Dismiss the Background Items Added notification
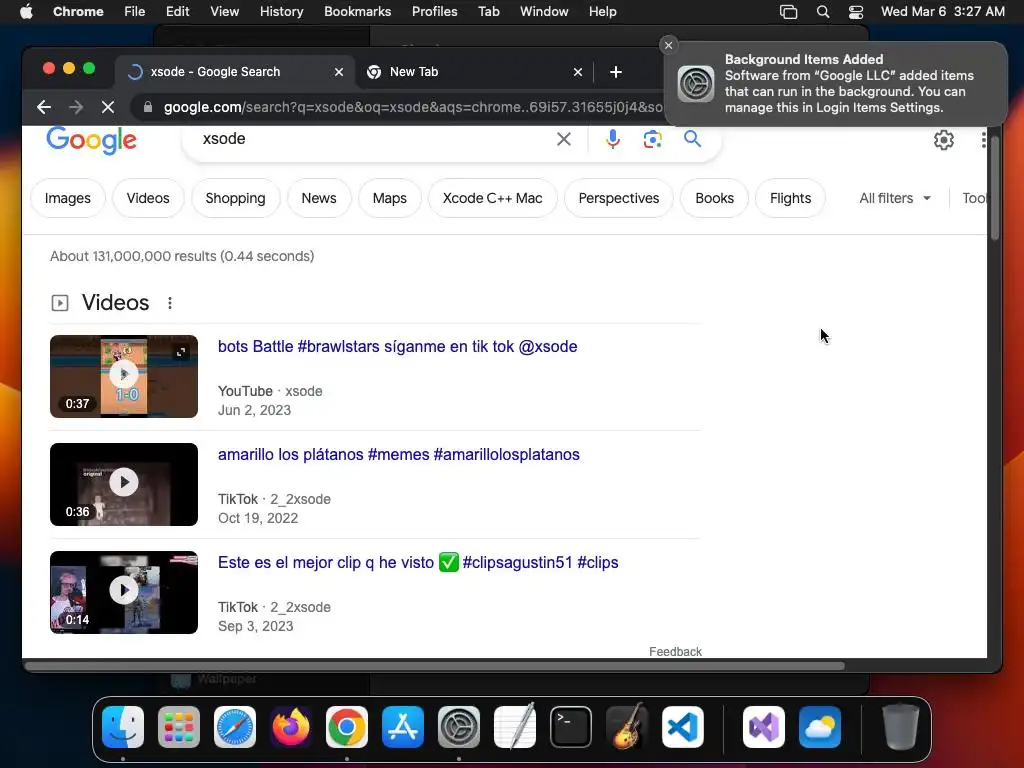1024x768 pixels. coord(668,45)
